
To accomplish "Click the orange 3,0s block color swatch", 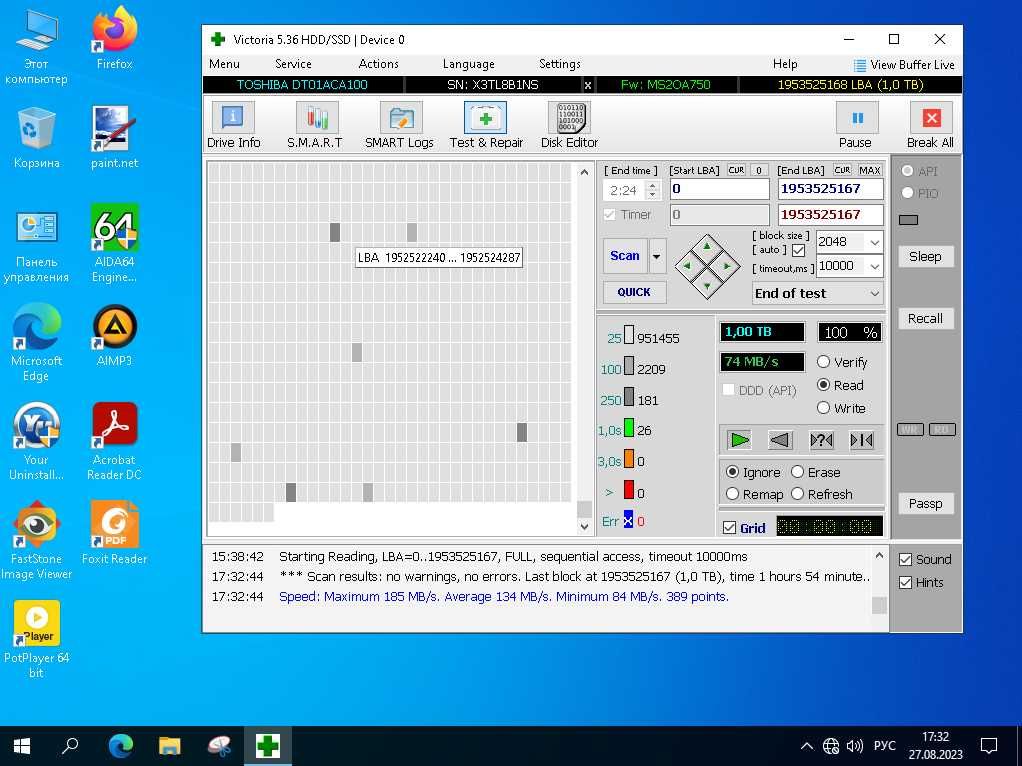I will 629,459.
